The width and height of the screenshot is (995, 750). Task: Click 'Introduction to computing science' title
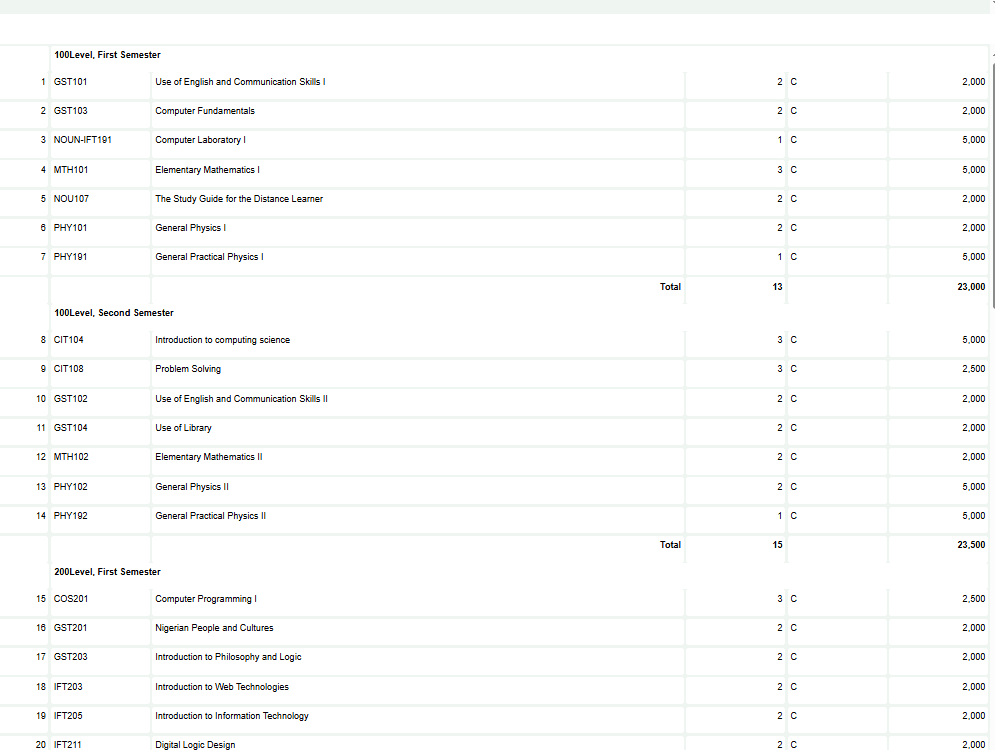(x=223, y=340)
